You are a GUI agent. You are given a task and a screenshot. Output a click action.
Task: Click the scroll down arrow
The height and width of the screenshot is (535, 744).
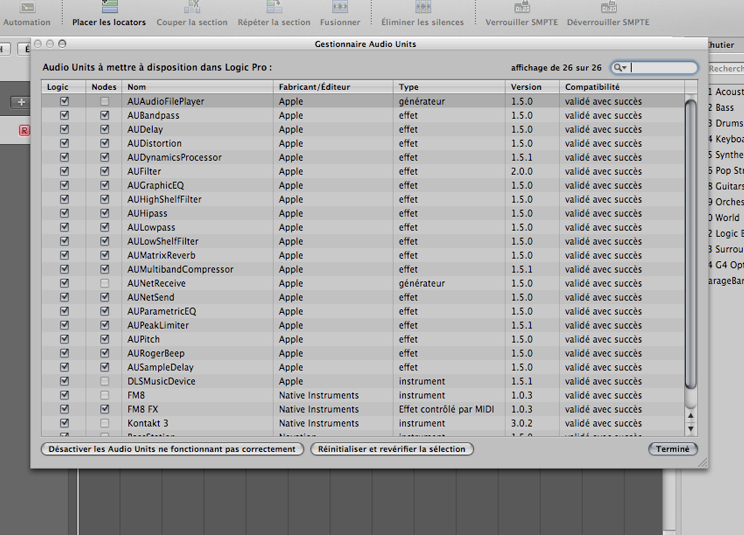click(691, 428)
